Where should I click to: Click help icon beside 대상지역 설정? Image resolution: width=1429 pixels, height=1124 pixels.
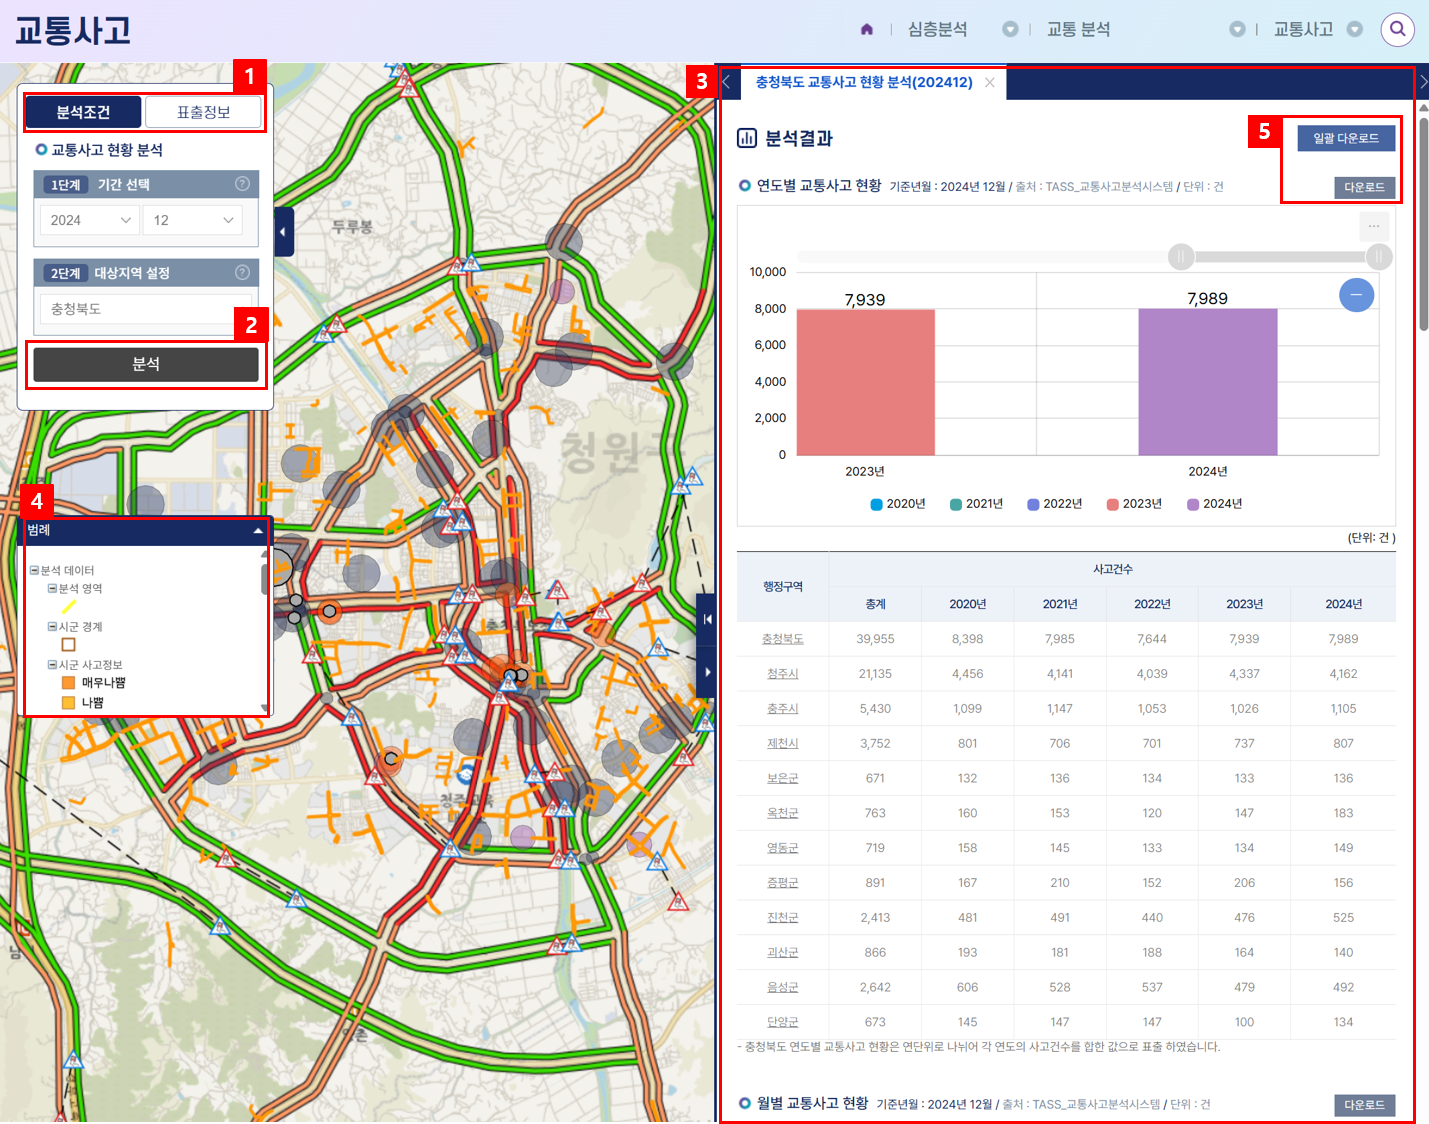(242, 273)
